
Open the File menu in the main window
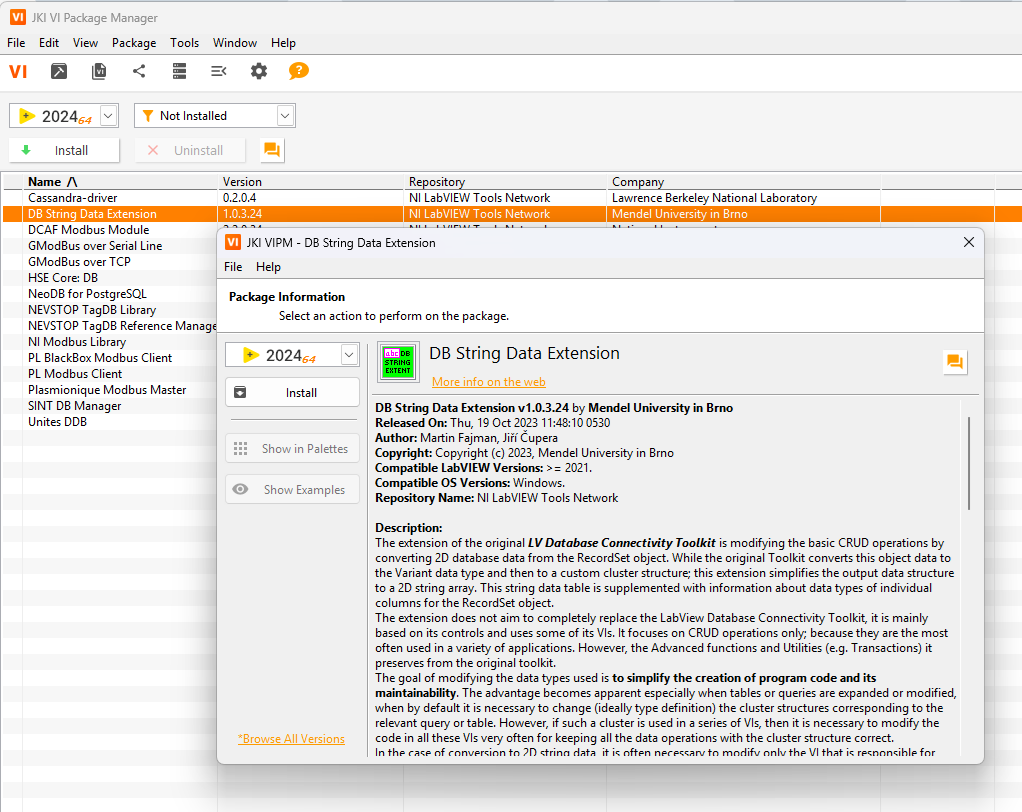pyautogui.click(x=16, y=43)
